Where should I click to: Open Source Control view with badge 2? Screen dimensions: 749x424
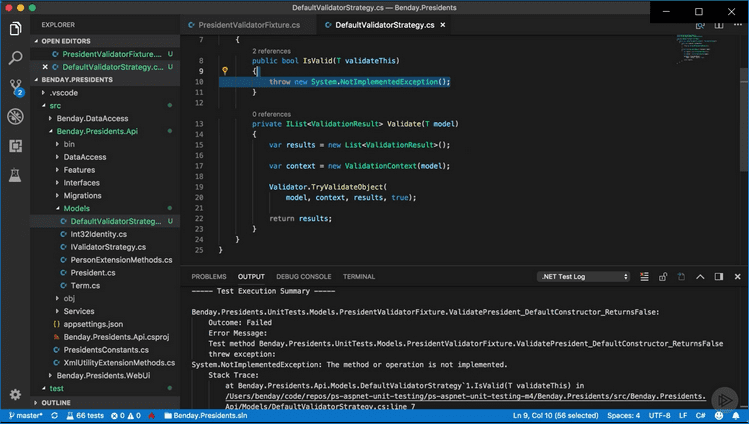(16, 87)
